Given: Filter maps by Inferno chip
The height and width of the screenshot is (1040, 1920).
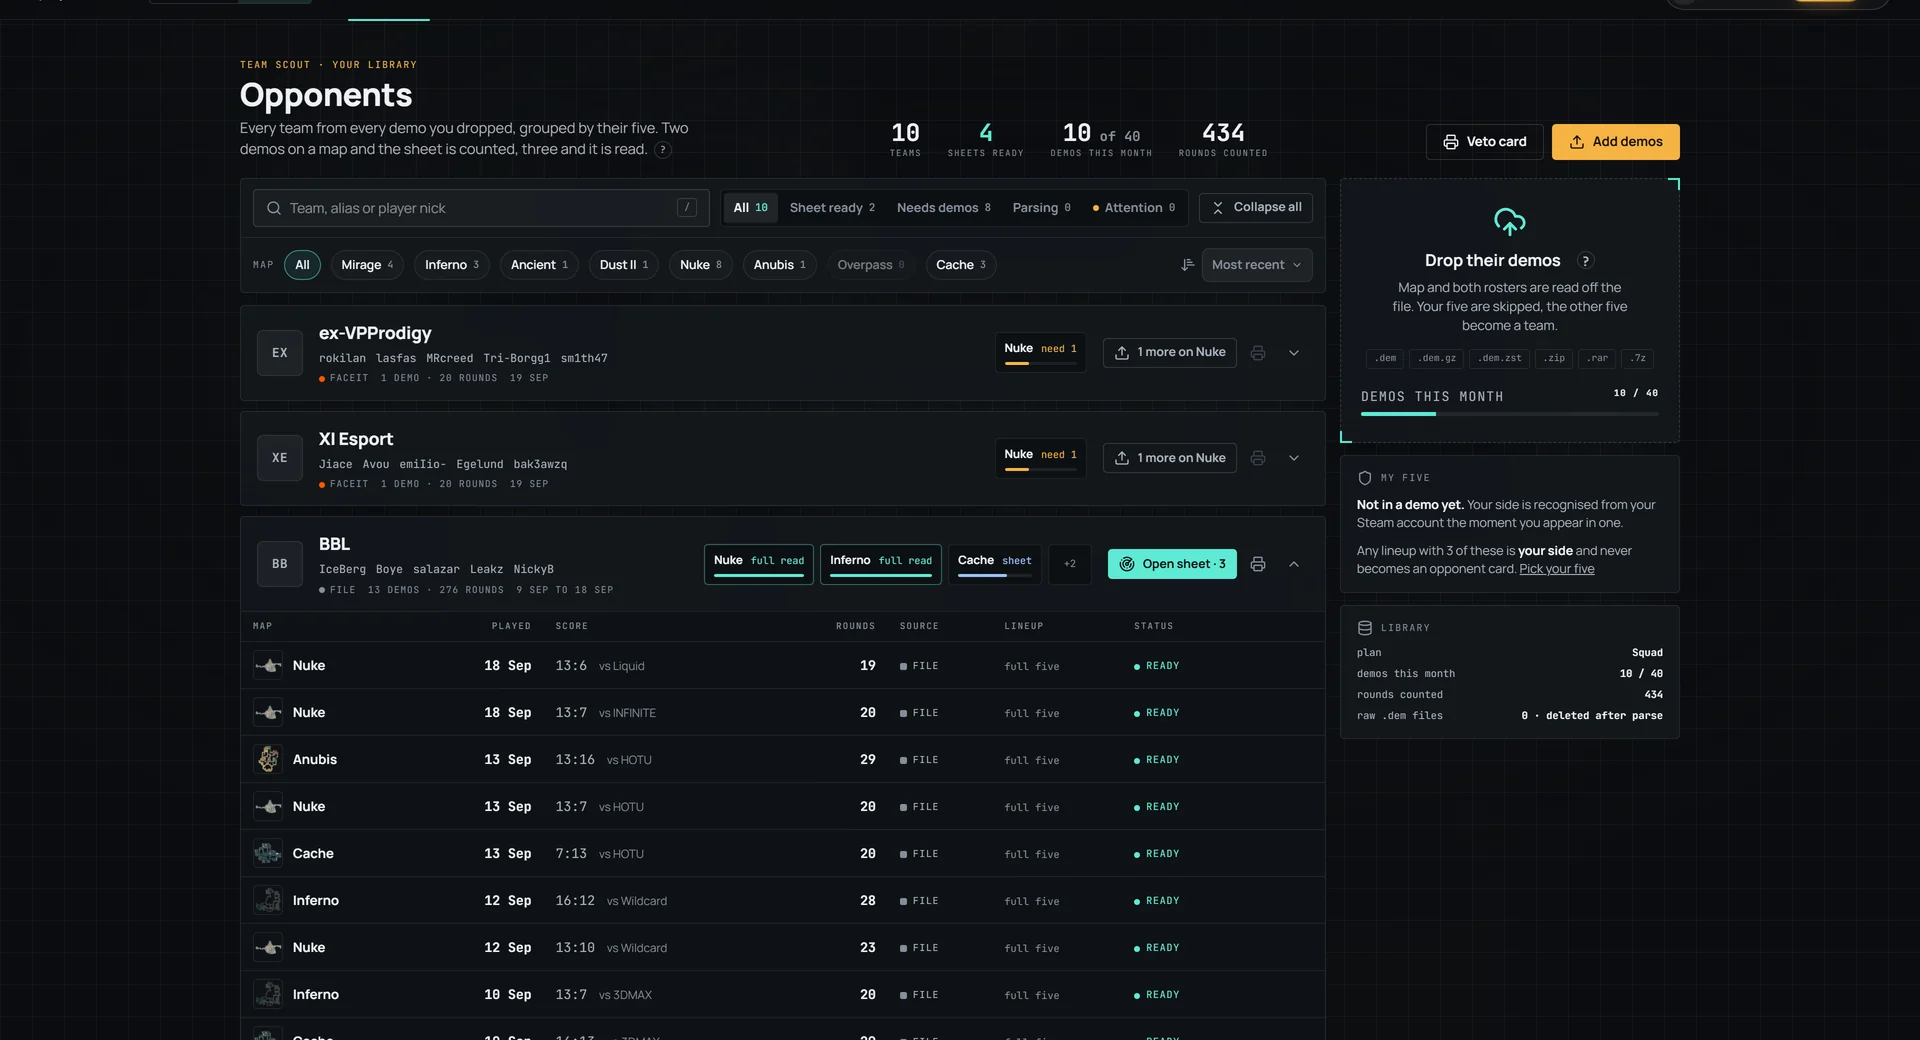Looking at the screenshot, I should pyautogui.click(x=452, y=265).
